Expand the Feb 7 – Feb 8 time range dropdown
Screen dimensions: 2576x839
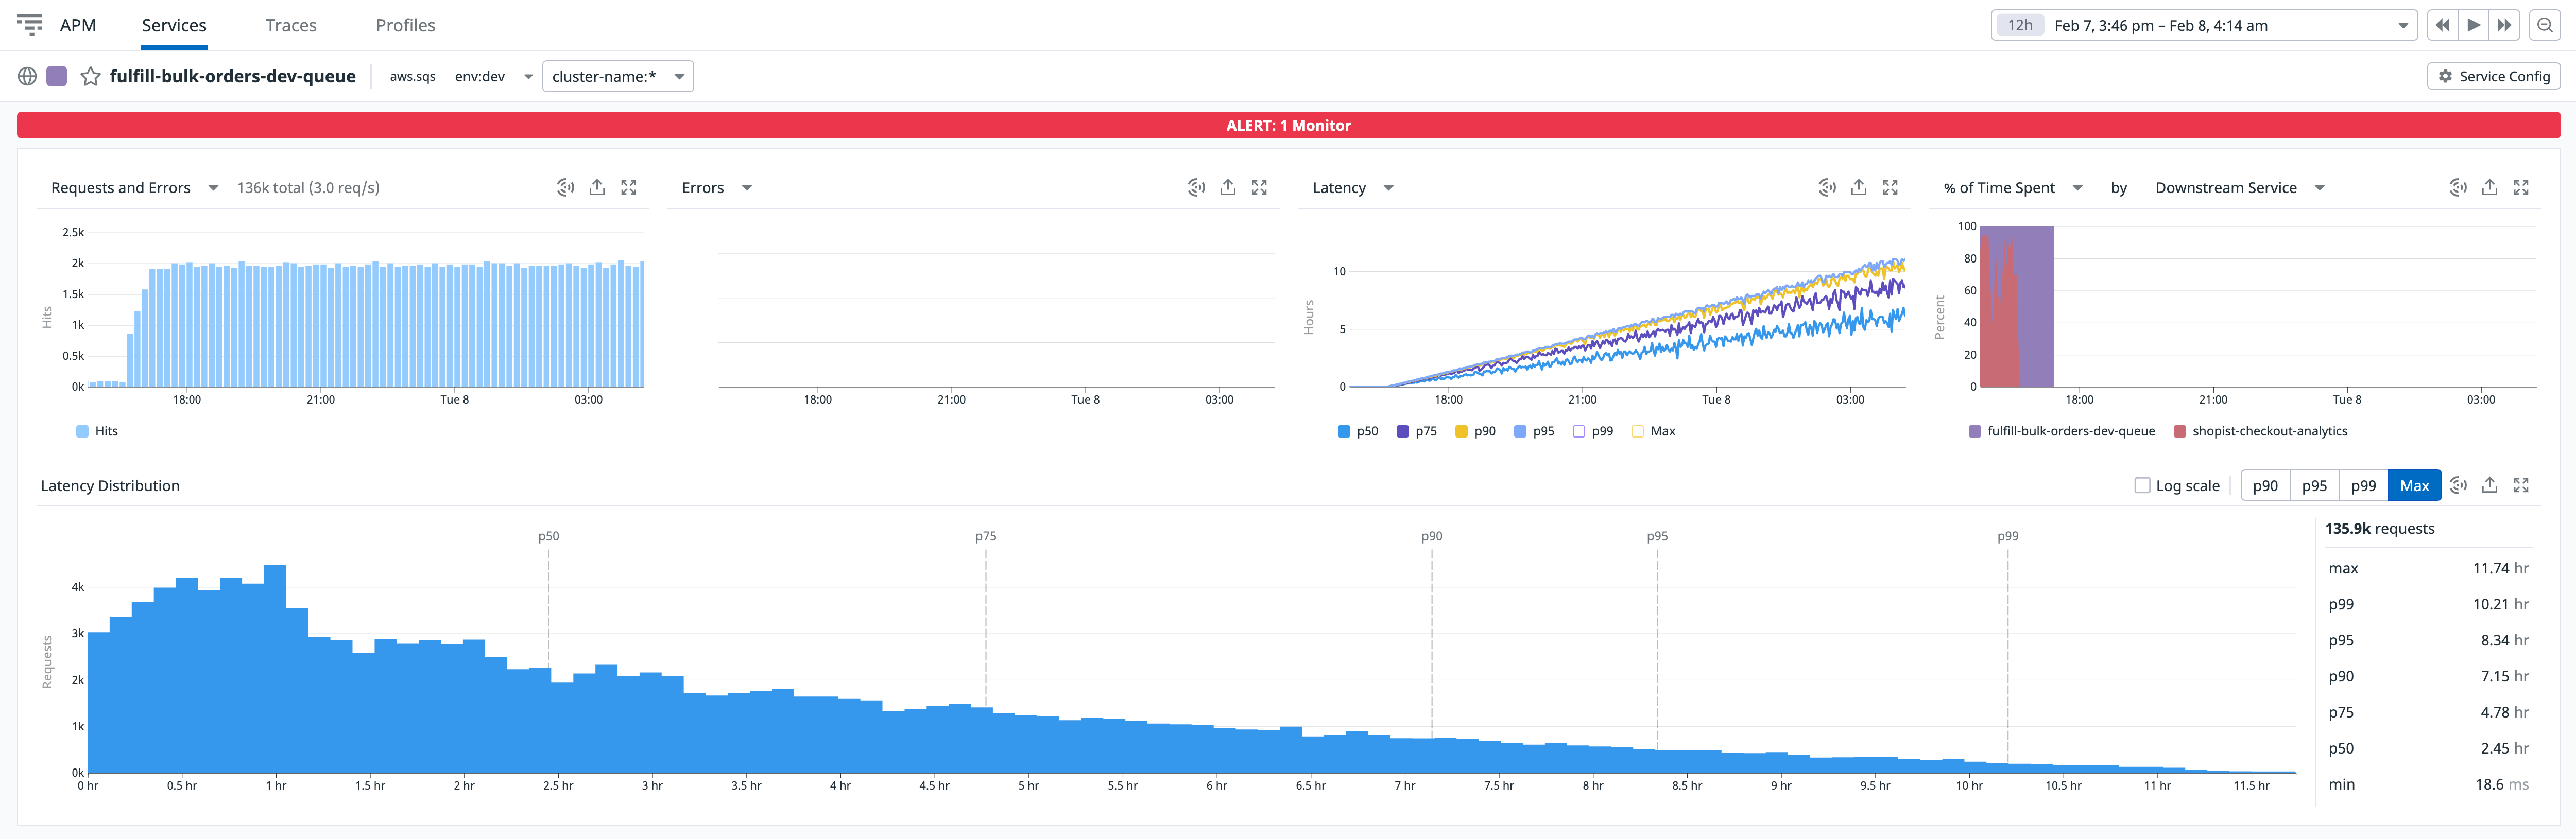point(2404,25)
